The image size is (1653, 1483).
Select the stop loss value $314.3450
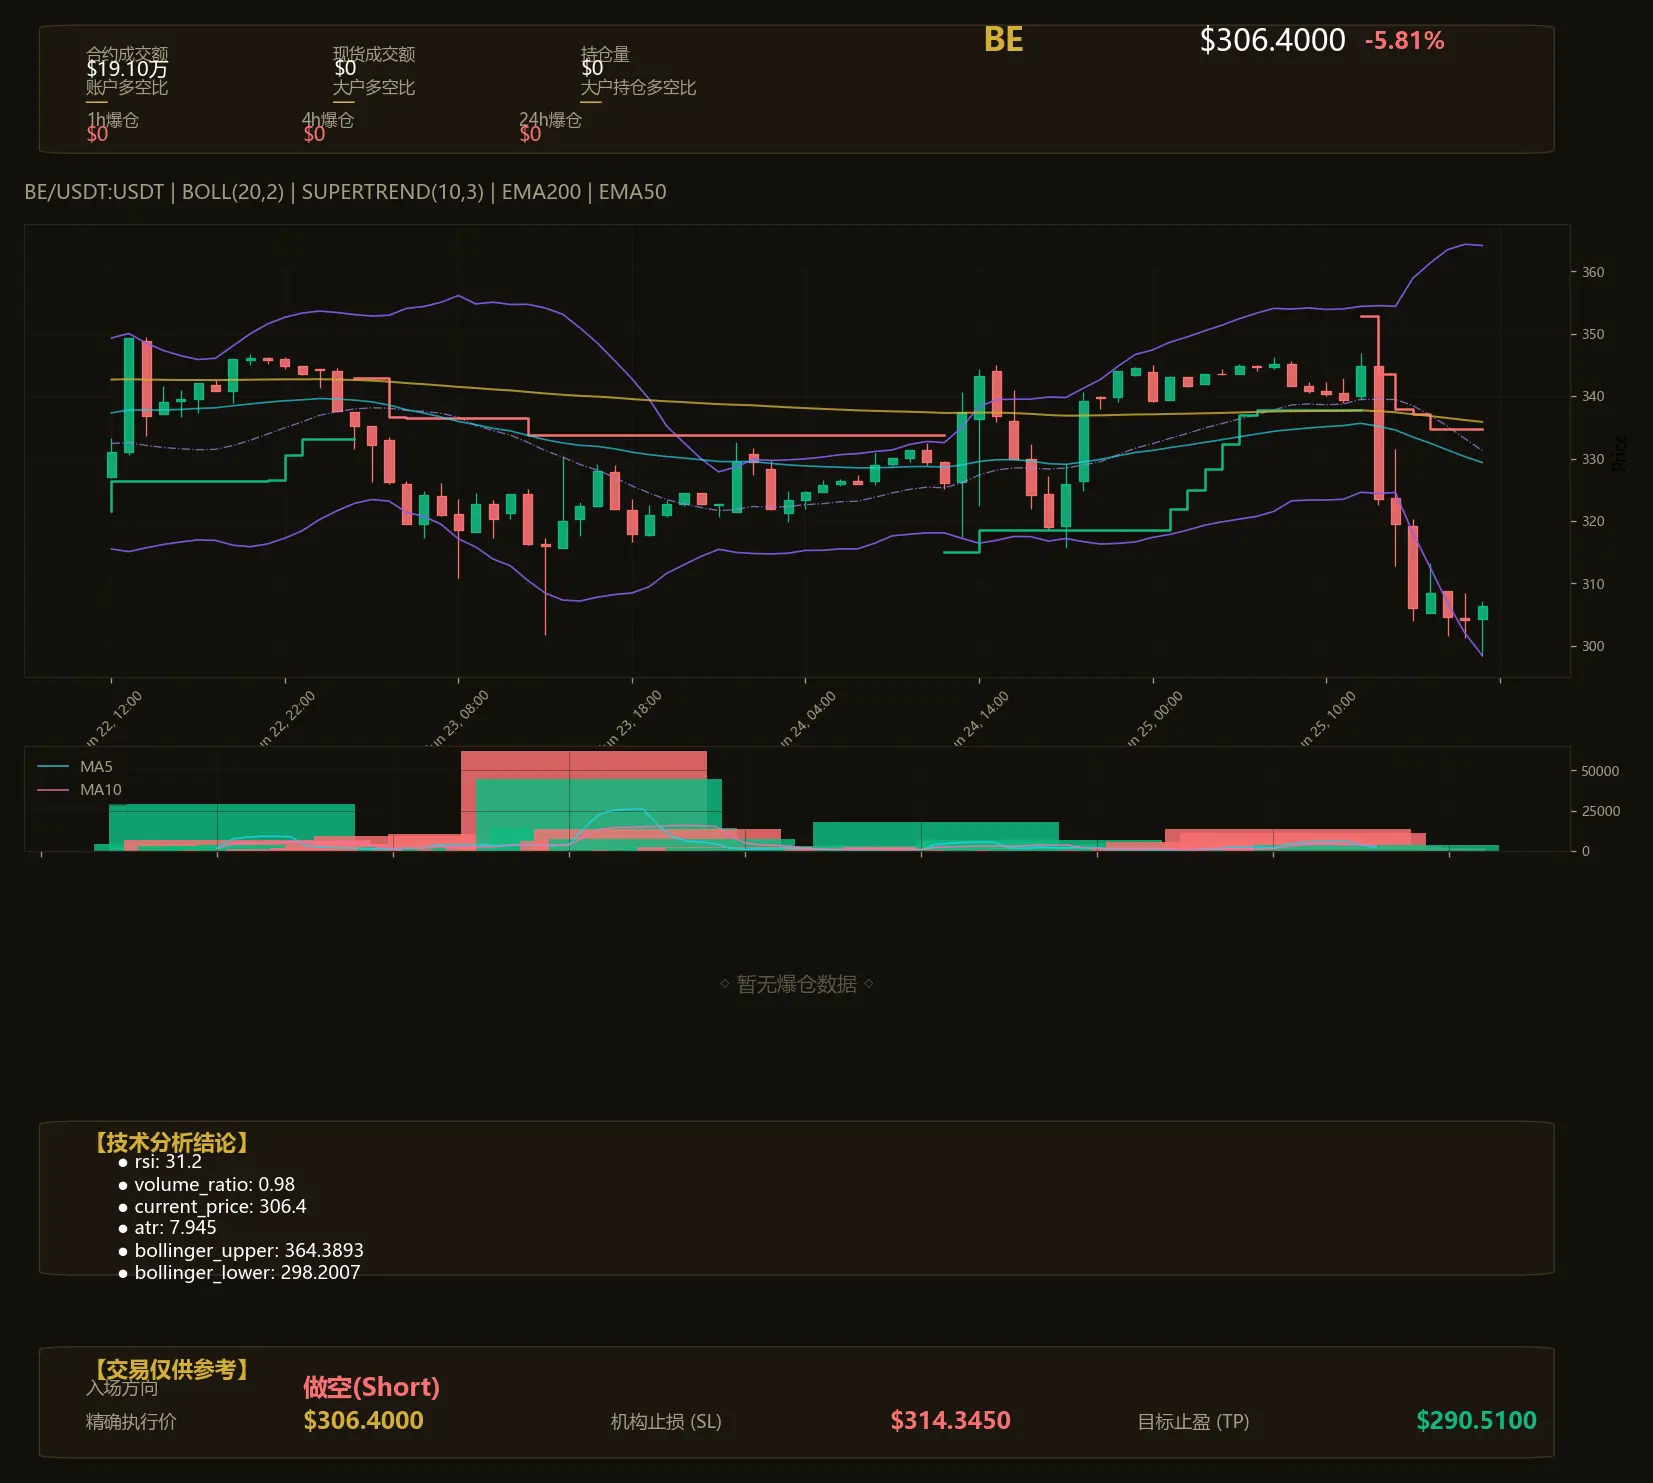click(x=950, y=1420)
